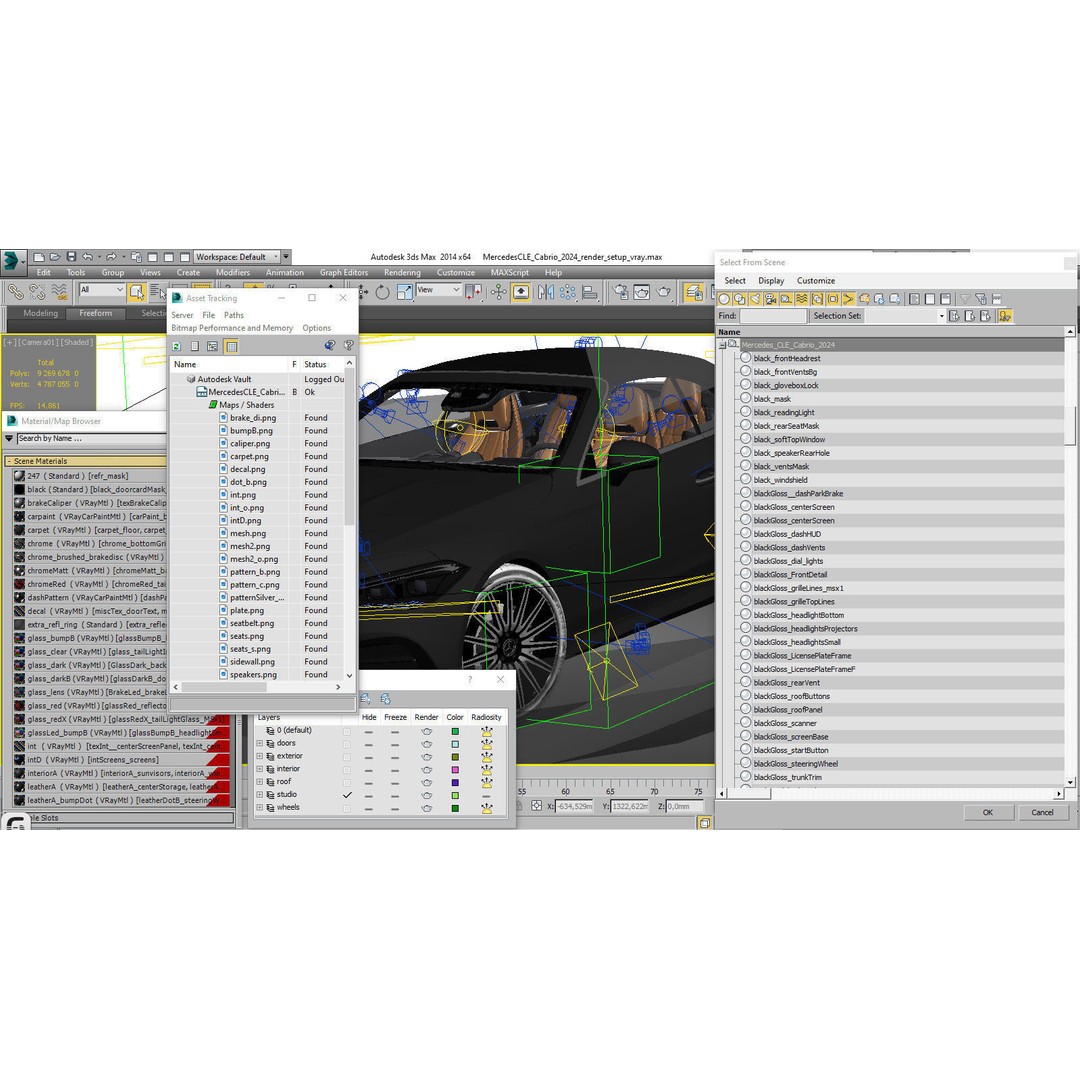Click Cancel in Select From Scene
The height and width of the screenshot is (1080, 1080).
1041,812
